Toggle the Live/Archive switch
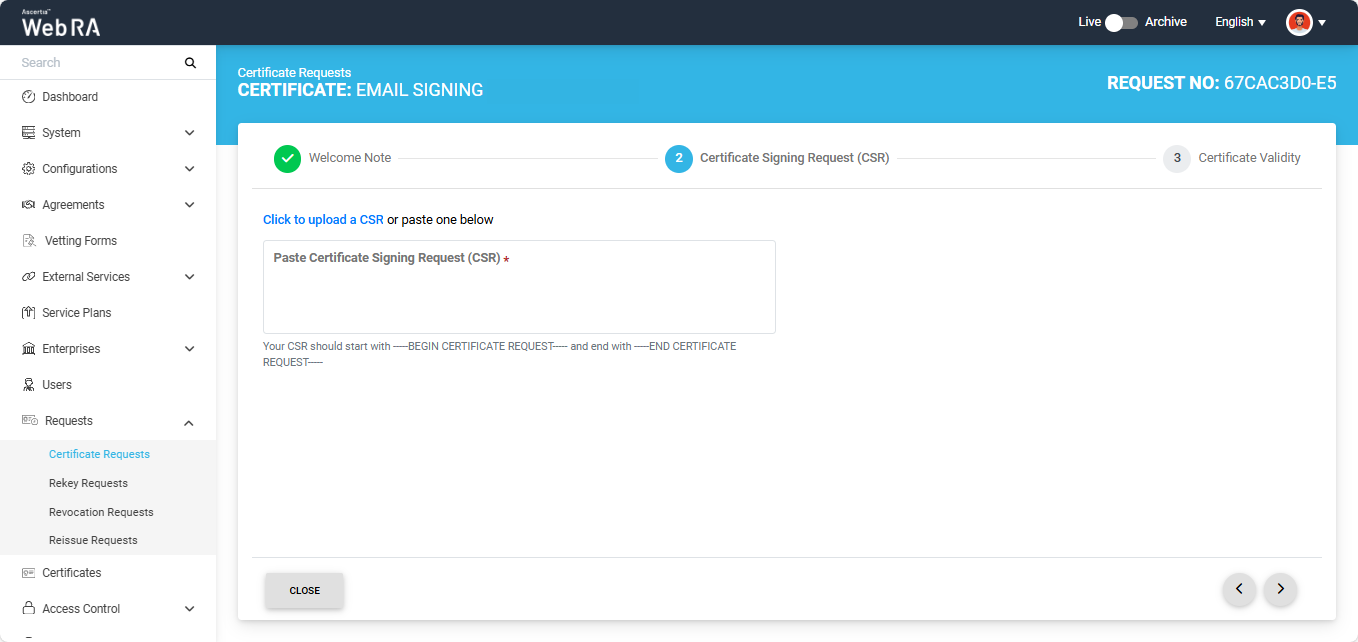1358x642 pixels. [1121, 22]
